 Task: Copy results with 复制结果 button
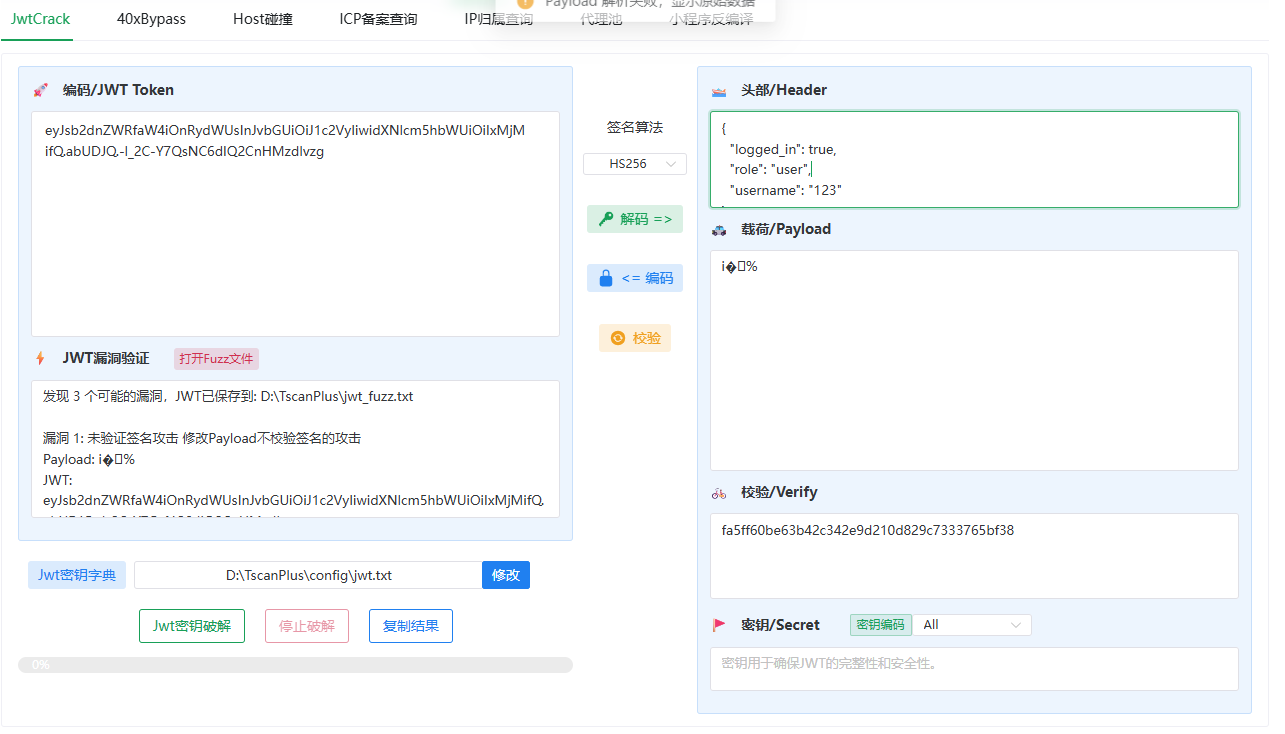[411, 626]
